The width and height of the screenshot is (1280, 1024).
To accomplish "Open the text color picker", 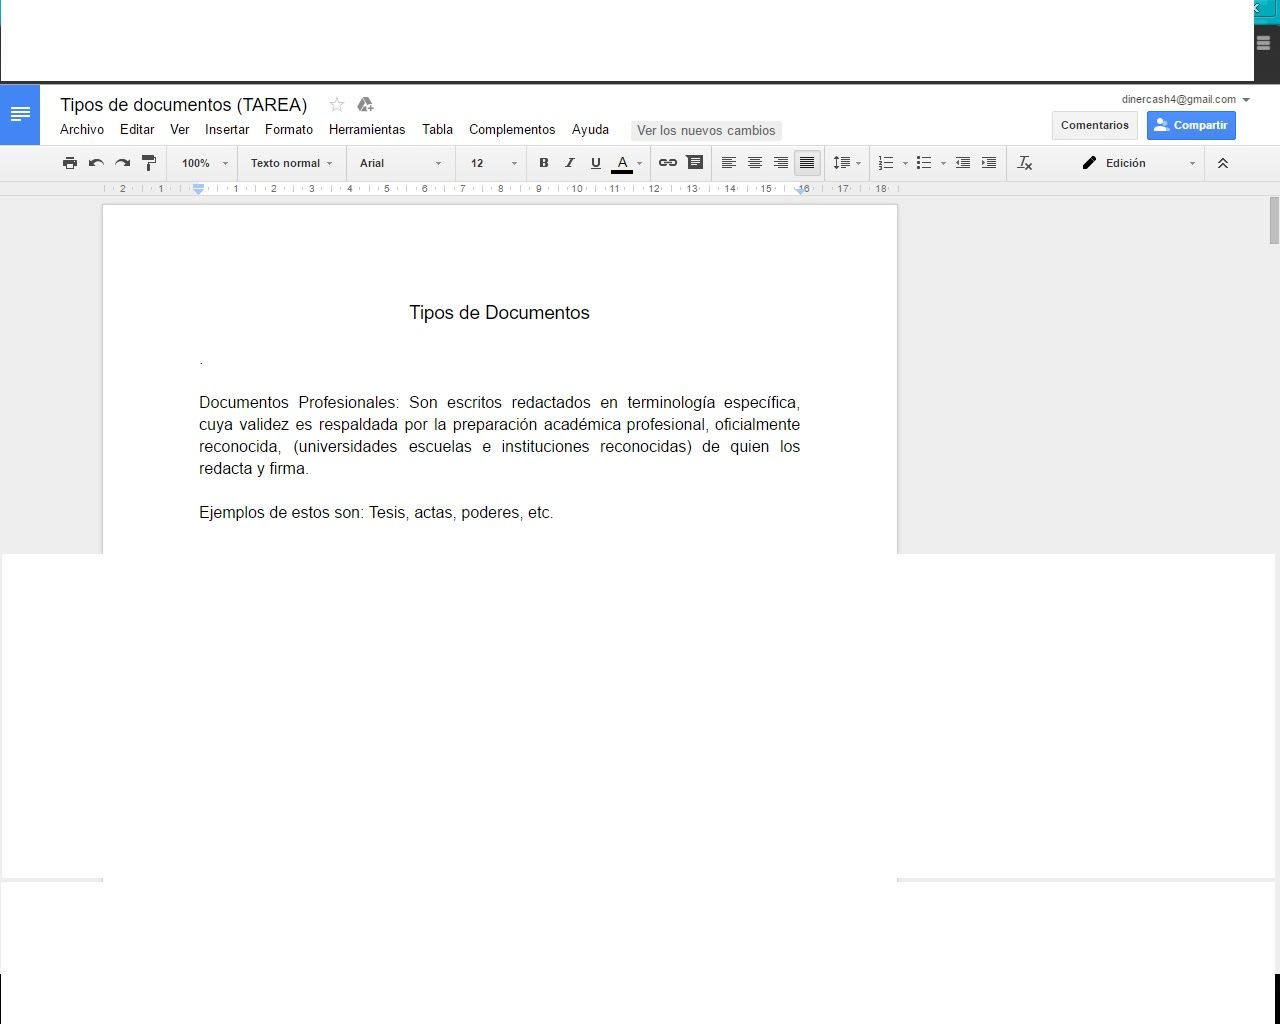I will click(622, 163).
